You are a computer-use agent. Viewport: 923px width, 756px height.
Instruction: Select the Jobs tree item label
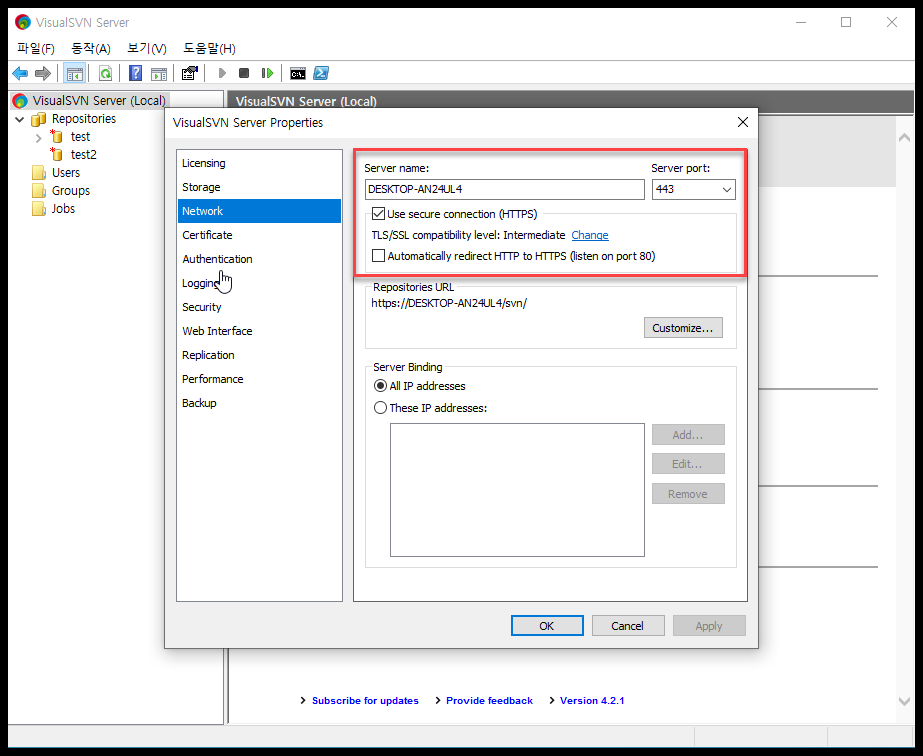click(x=63, y=209)
